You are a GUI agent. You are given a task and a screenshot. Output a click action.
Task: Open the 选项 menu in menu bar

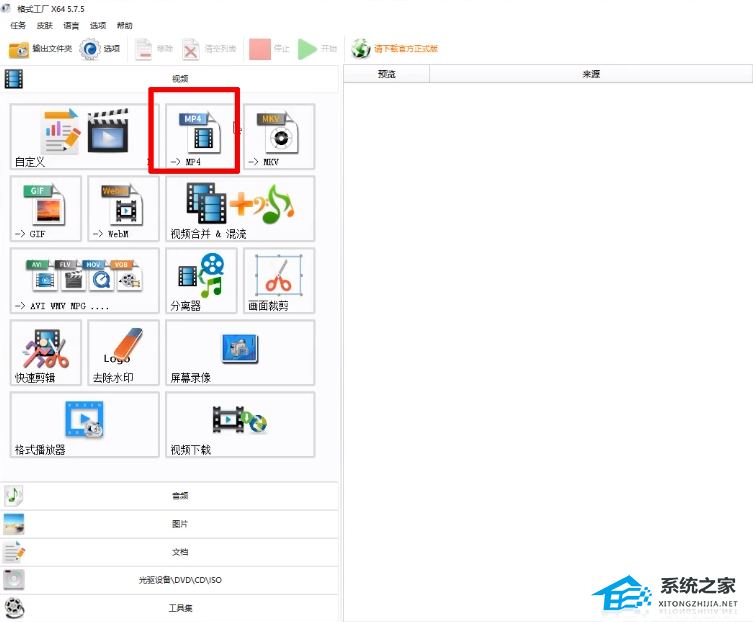coord(98,25)
